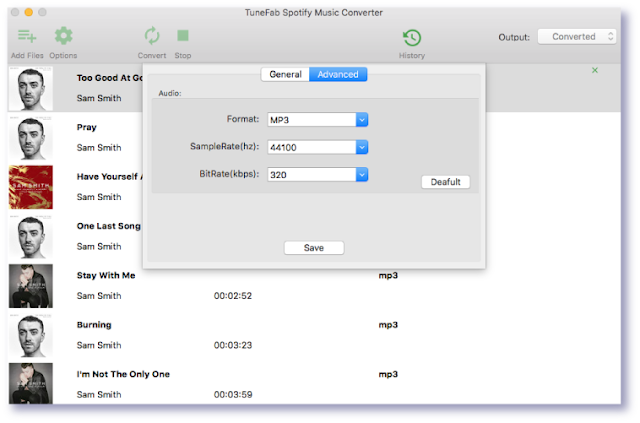The height and width of the screenshot is (423, 640).
Task: Click mp3 label in Stay With Me row
Action: [x=388, y=276]
